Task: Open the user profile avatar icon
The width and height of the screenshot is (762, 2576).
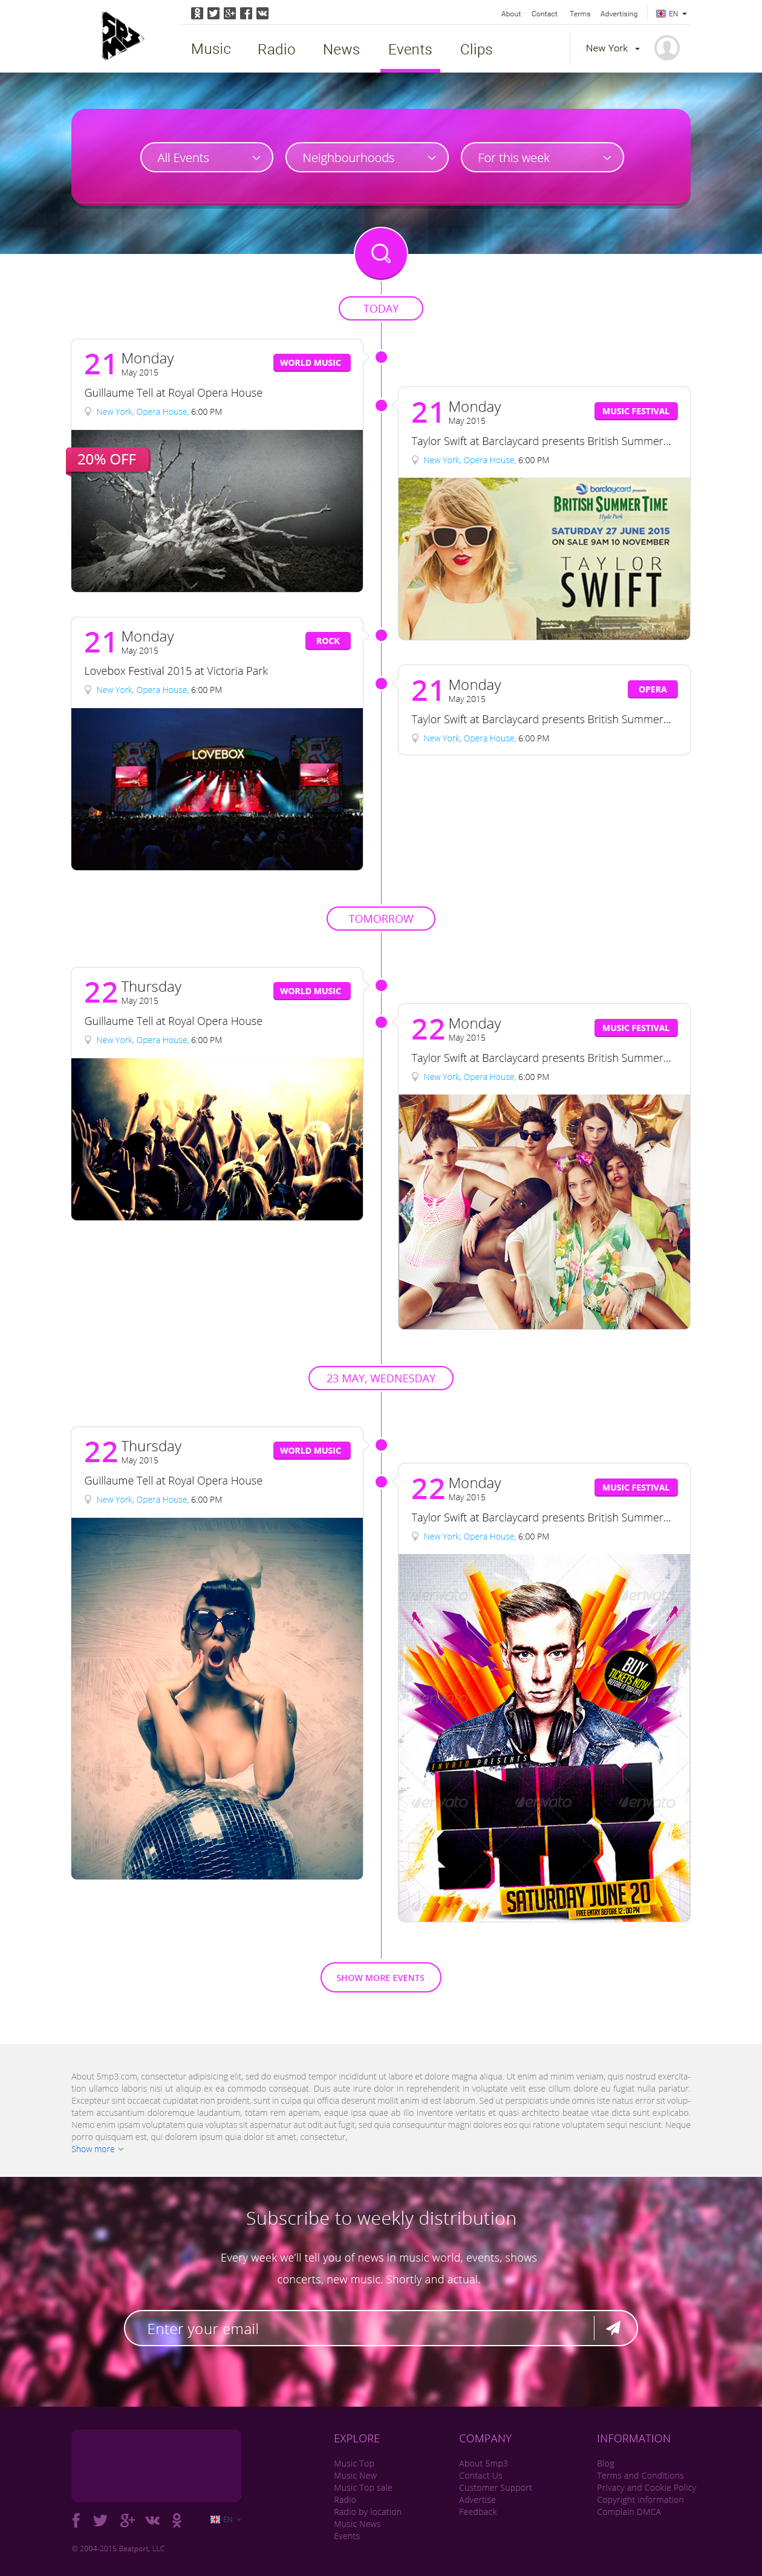Action: click(667, 48)
